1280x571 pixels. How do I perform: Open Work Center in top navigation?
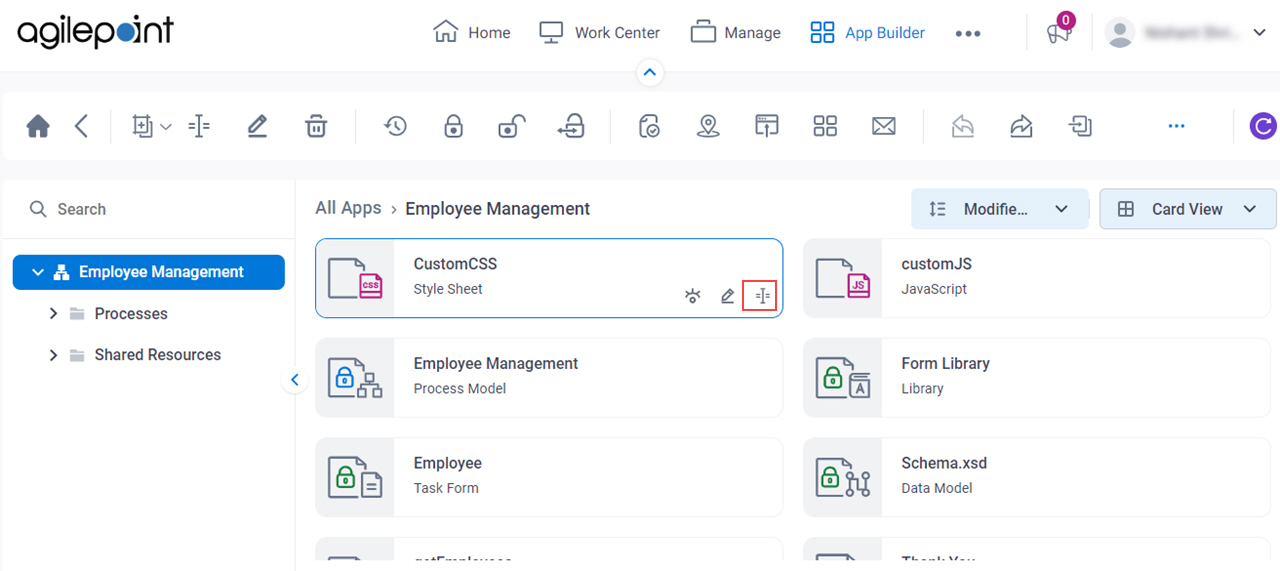(x=600, y=32)
